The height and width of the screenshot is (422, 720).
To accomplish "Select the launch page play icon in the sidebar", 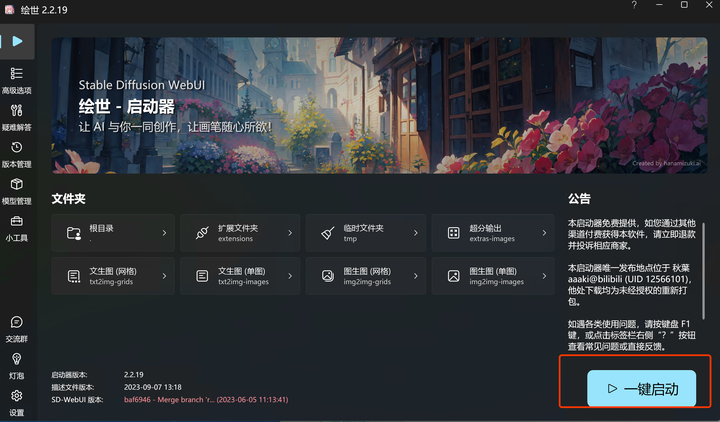I will (x=17, y=41).
